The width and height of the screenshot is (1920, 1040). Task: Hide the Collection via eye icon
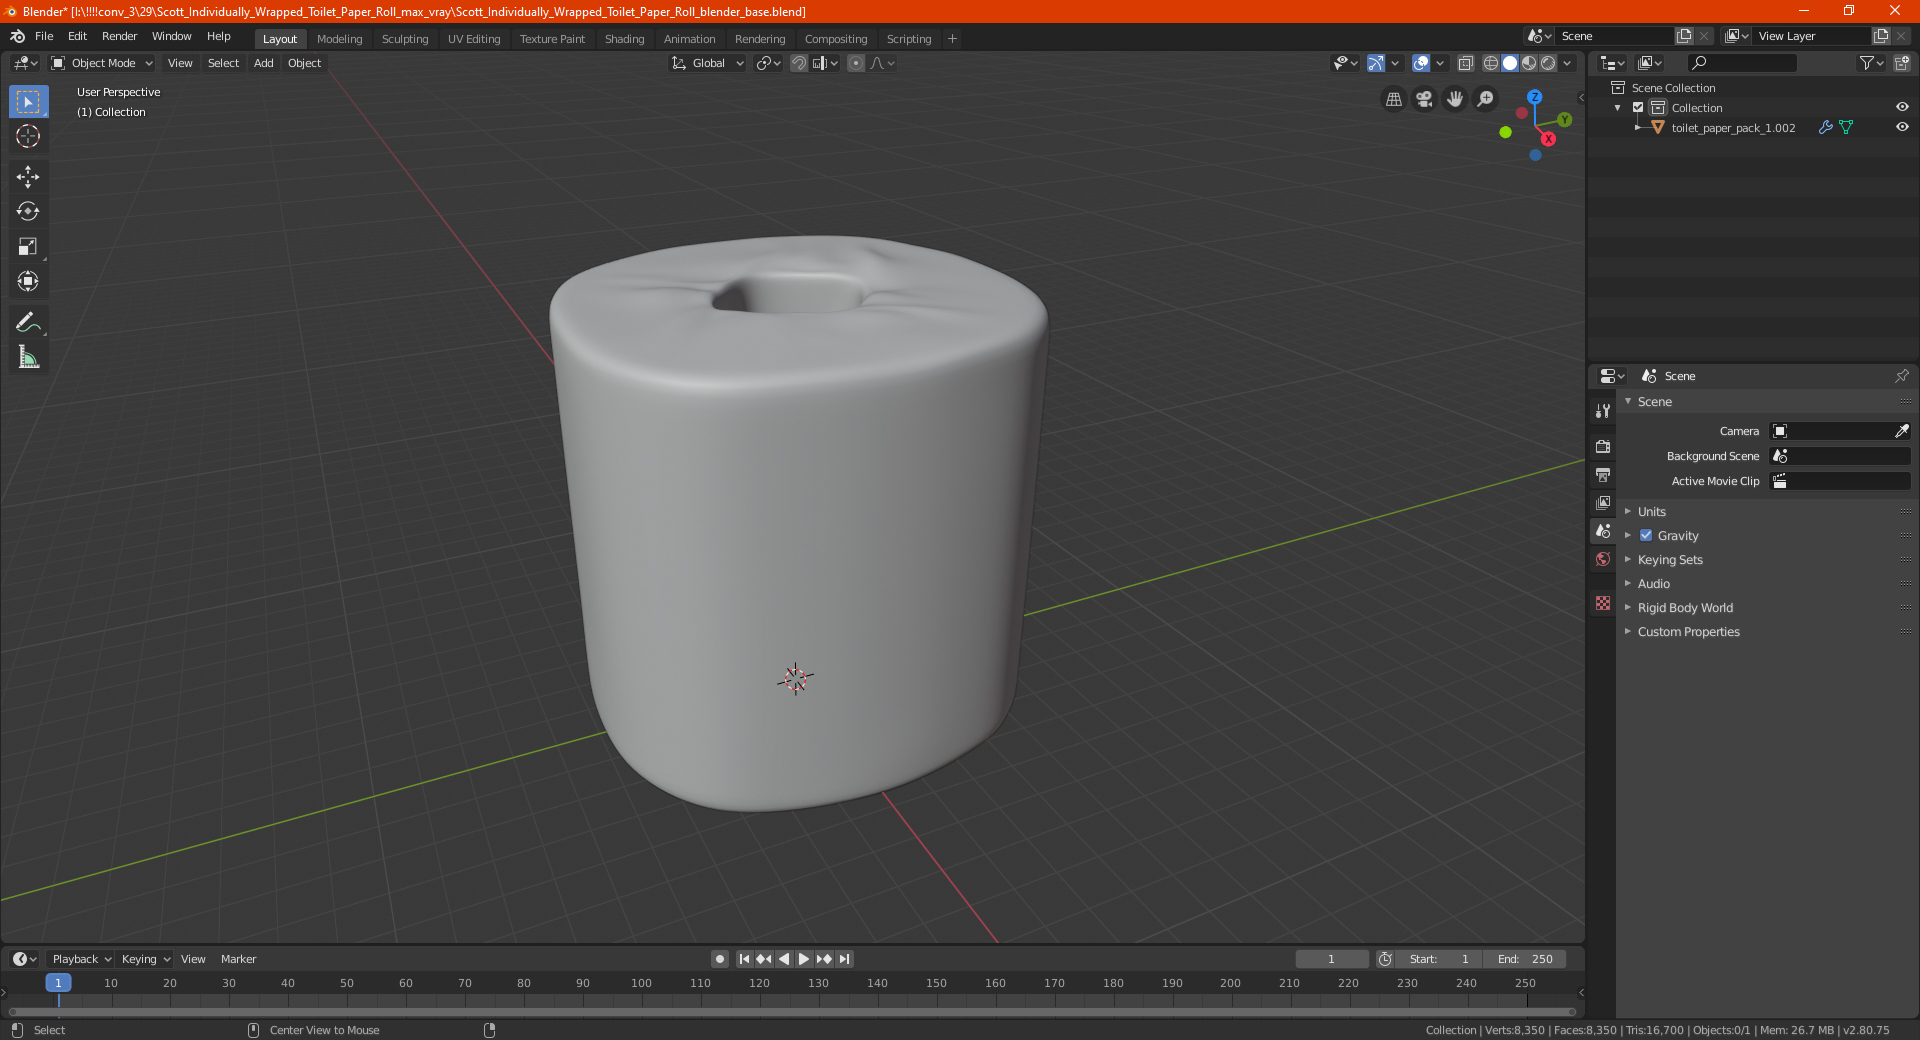click(x=1902, y=108)
